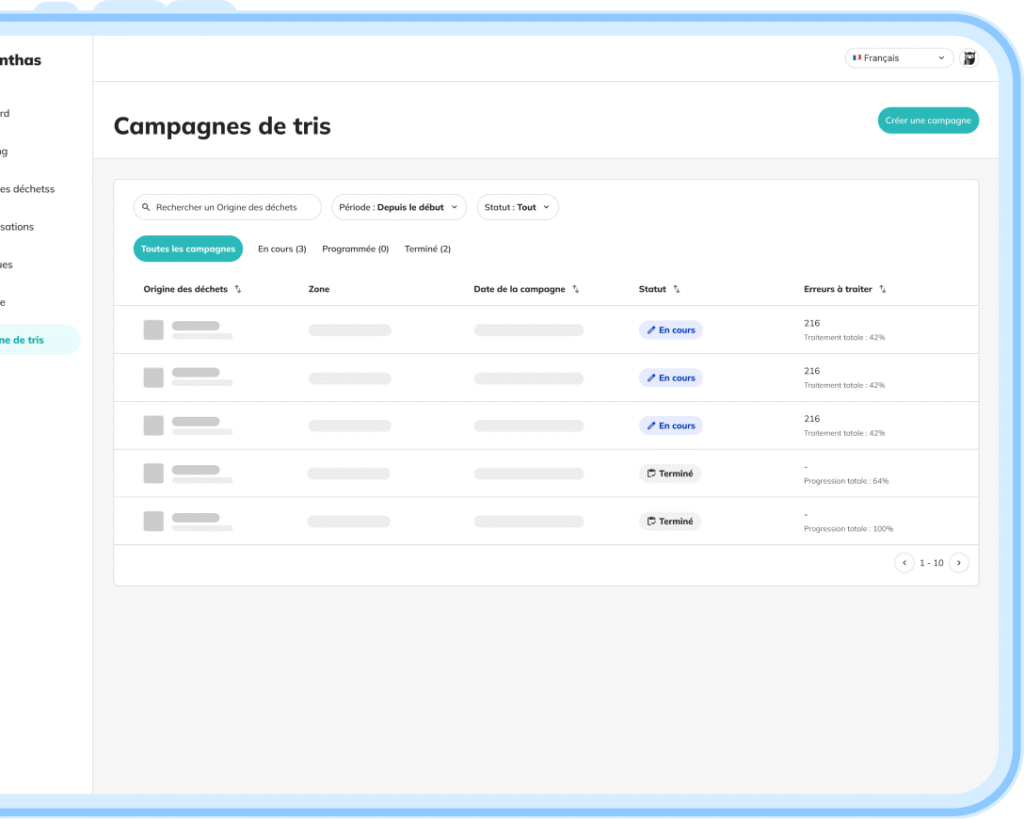Screen dimensions: 1024x819
Task: Open the Statut Tout filter dropdown
Action: [517, 207]
